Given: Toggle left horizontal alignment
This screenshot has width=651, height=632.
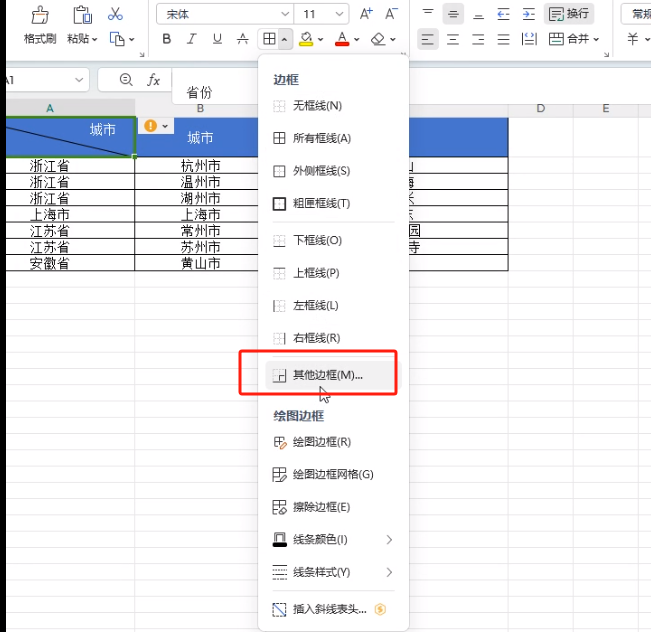Looking at the screenshot, I should tap(428, 39).
